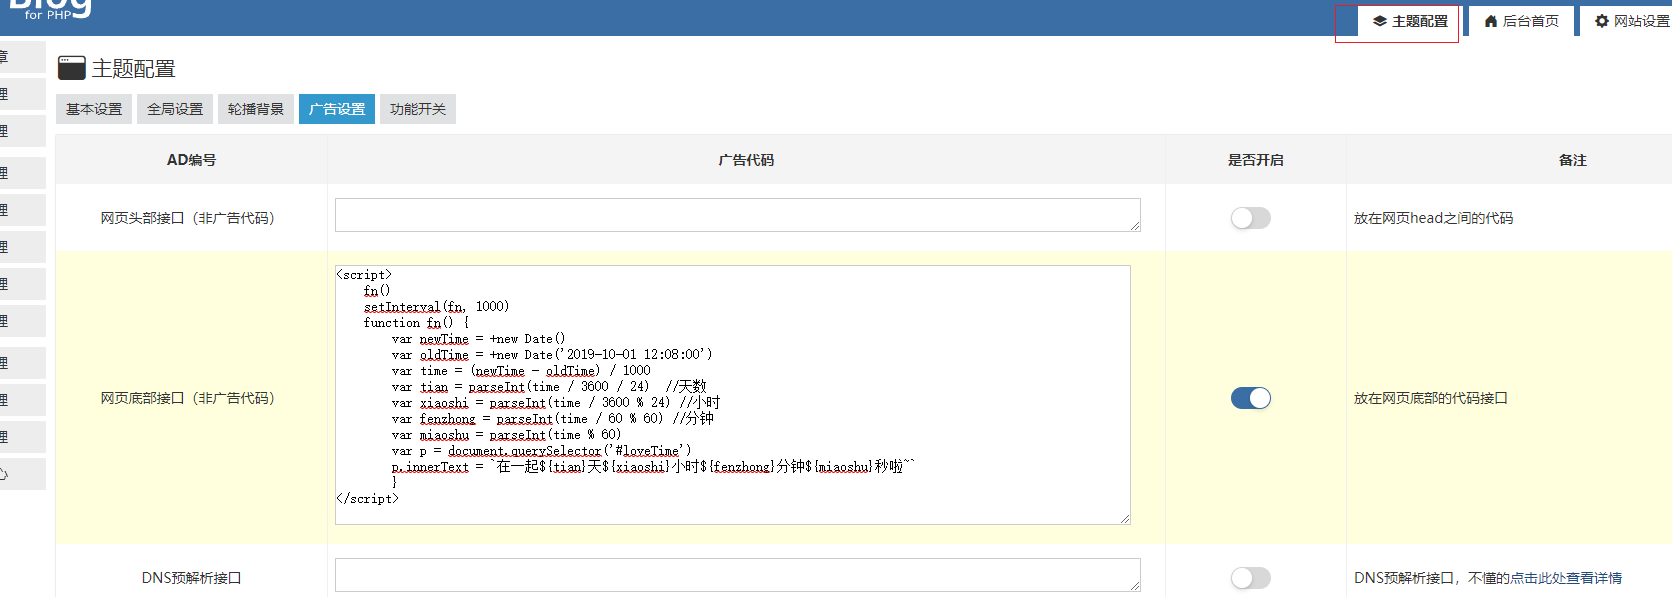1672x597 pixels.
Task: Select the 广告设置 tab
Action: [x=337, y=109]
